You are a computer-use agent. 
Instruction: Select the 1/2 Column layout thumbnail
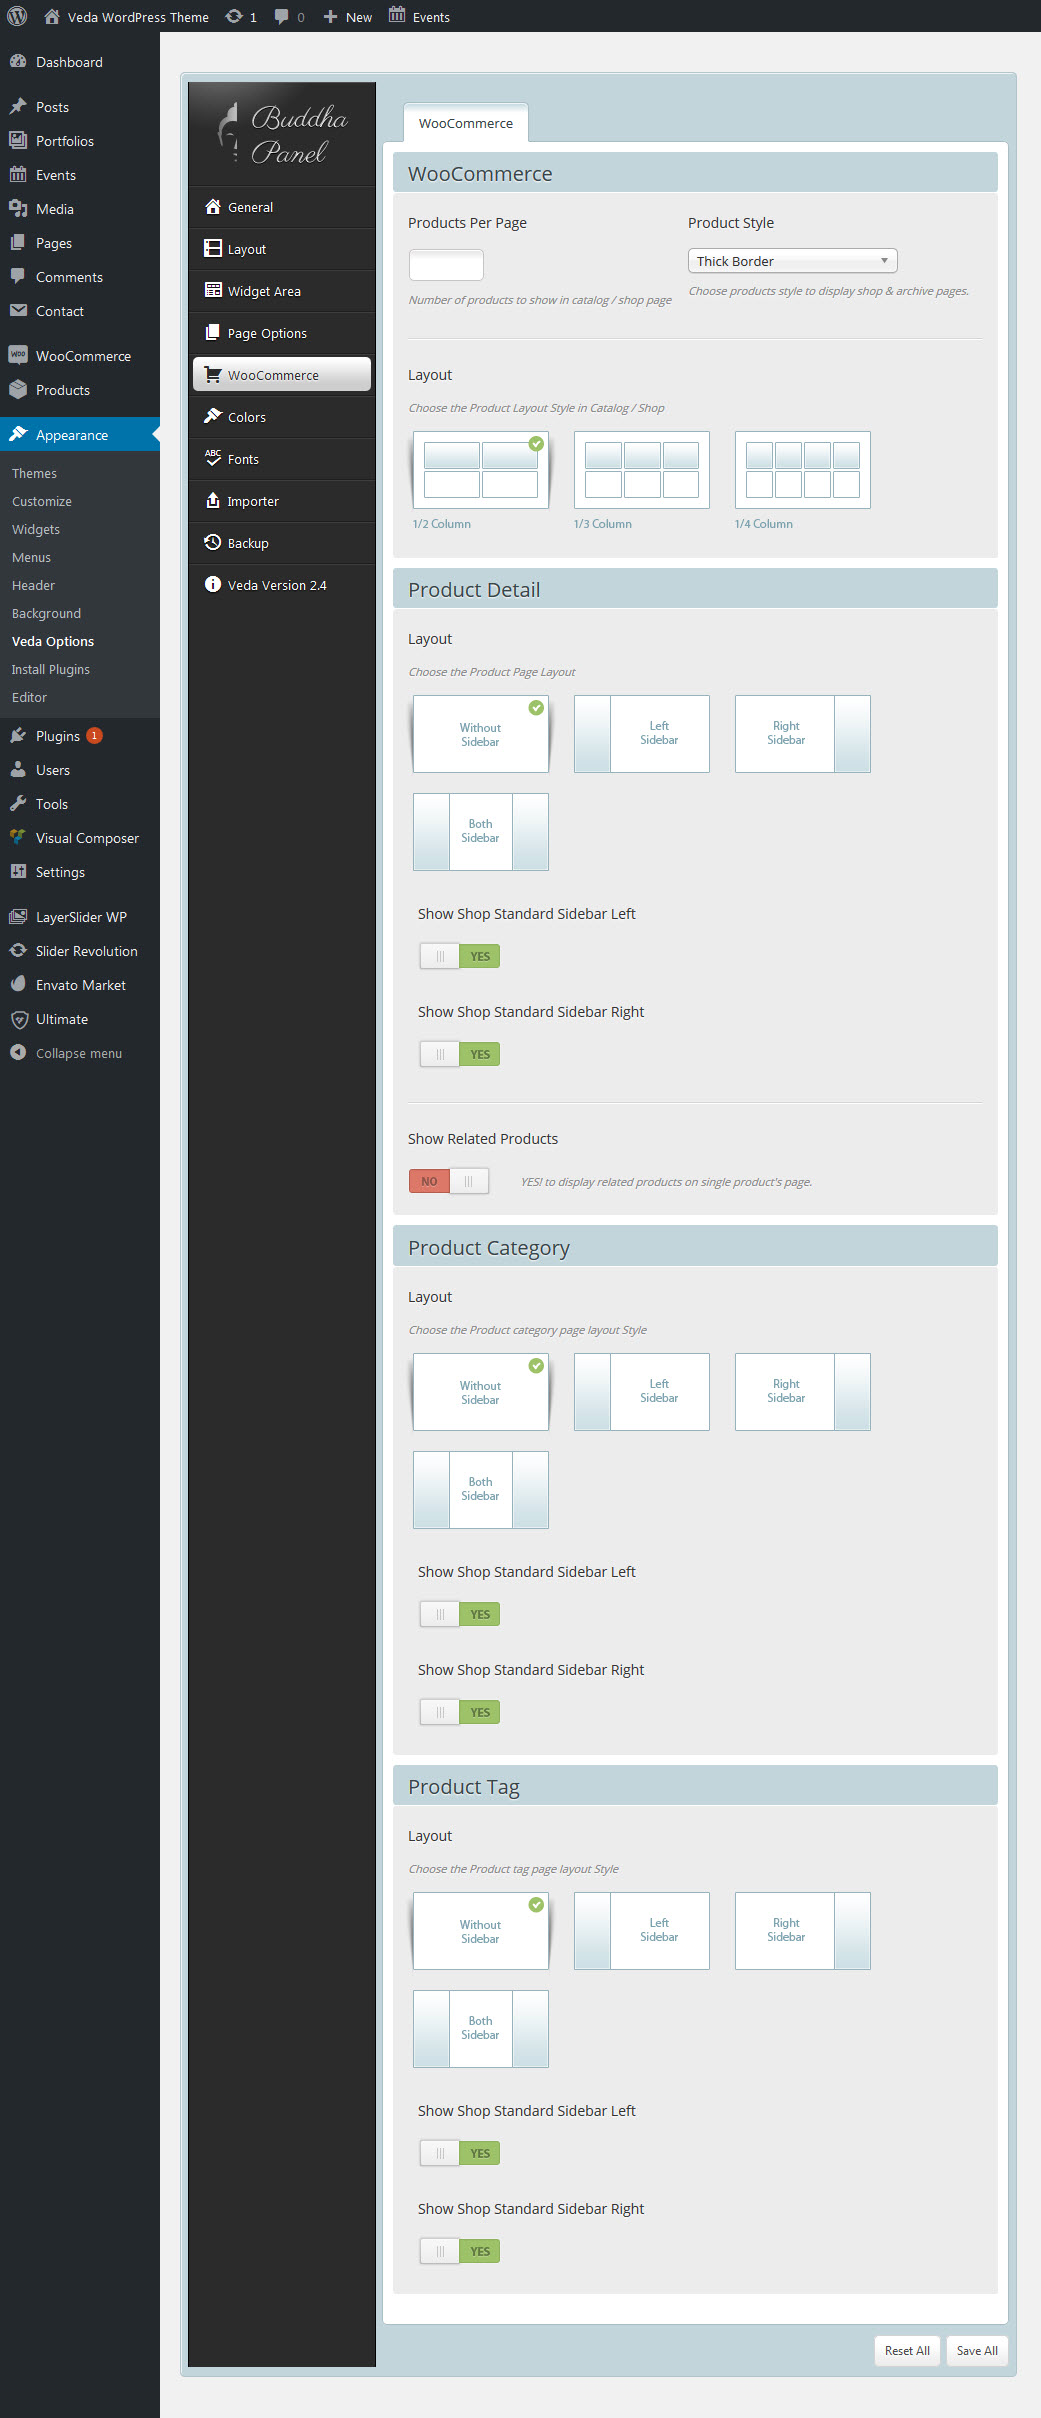click(x=481, y=470)
